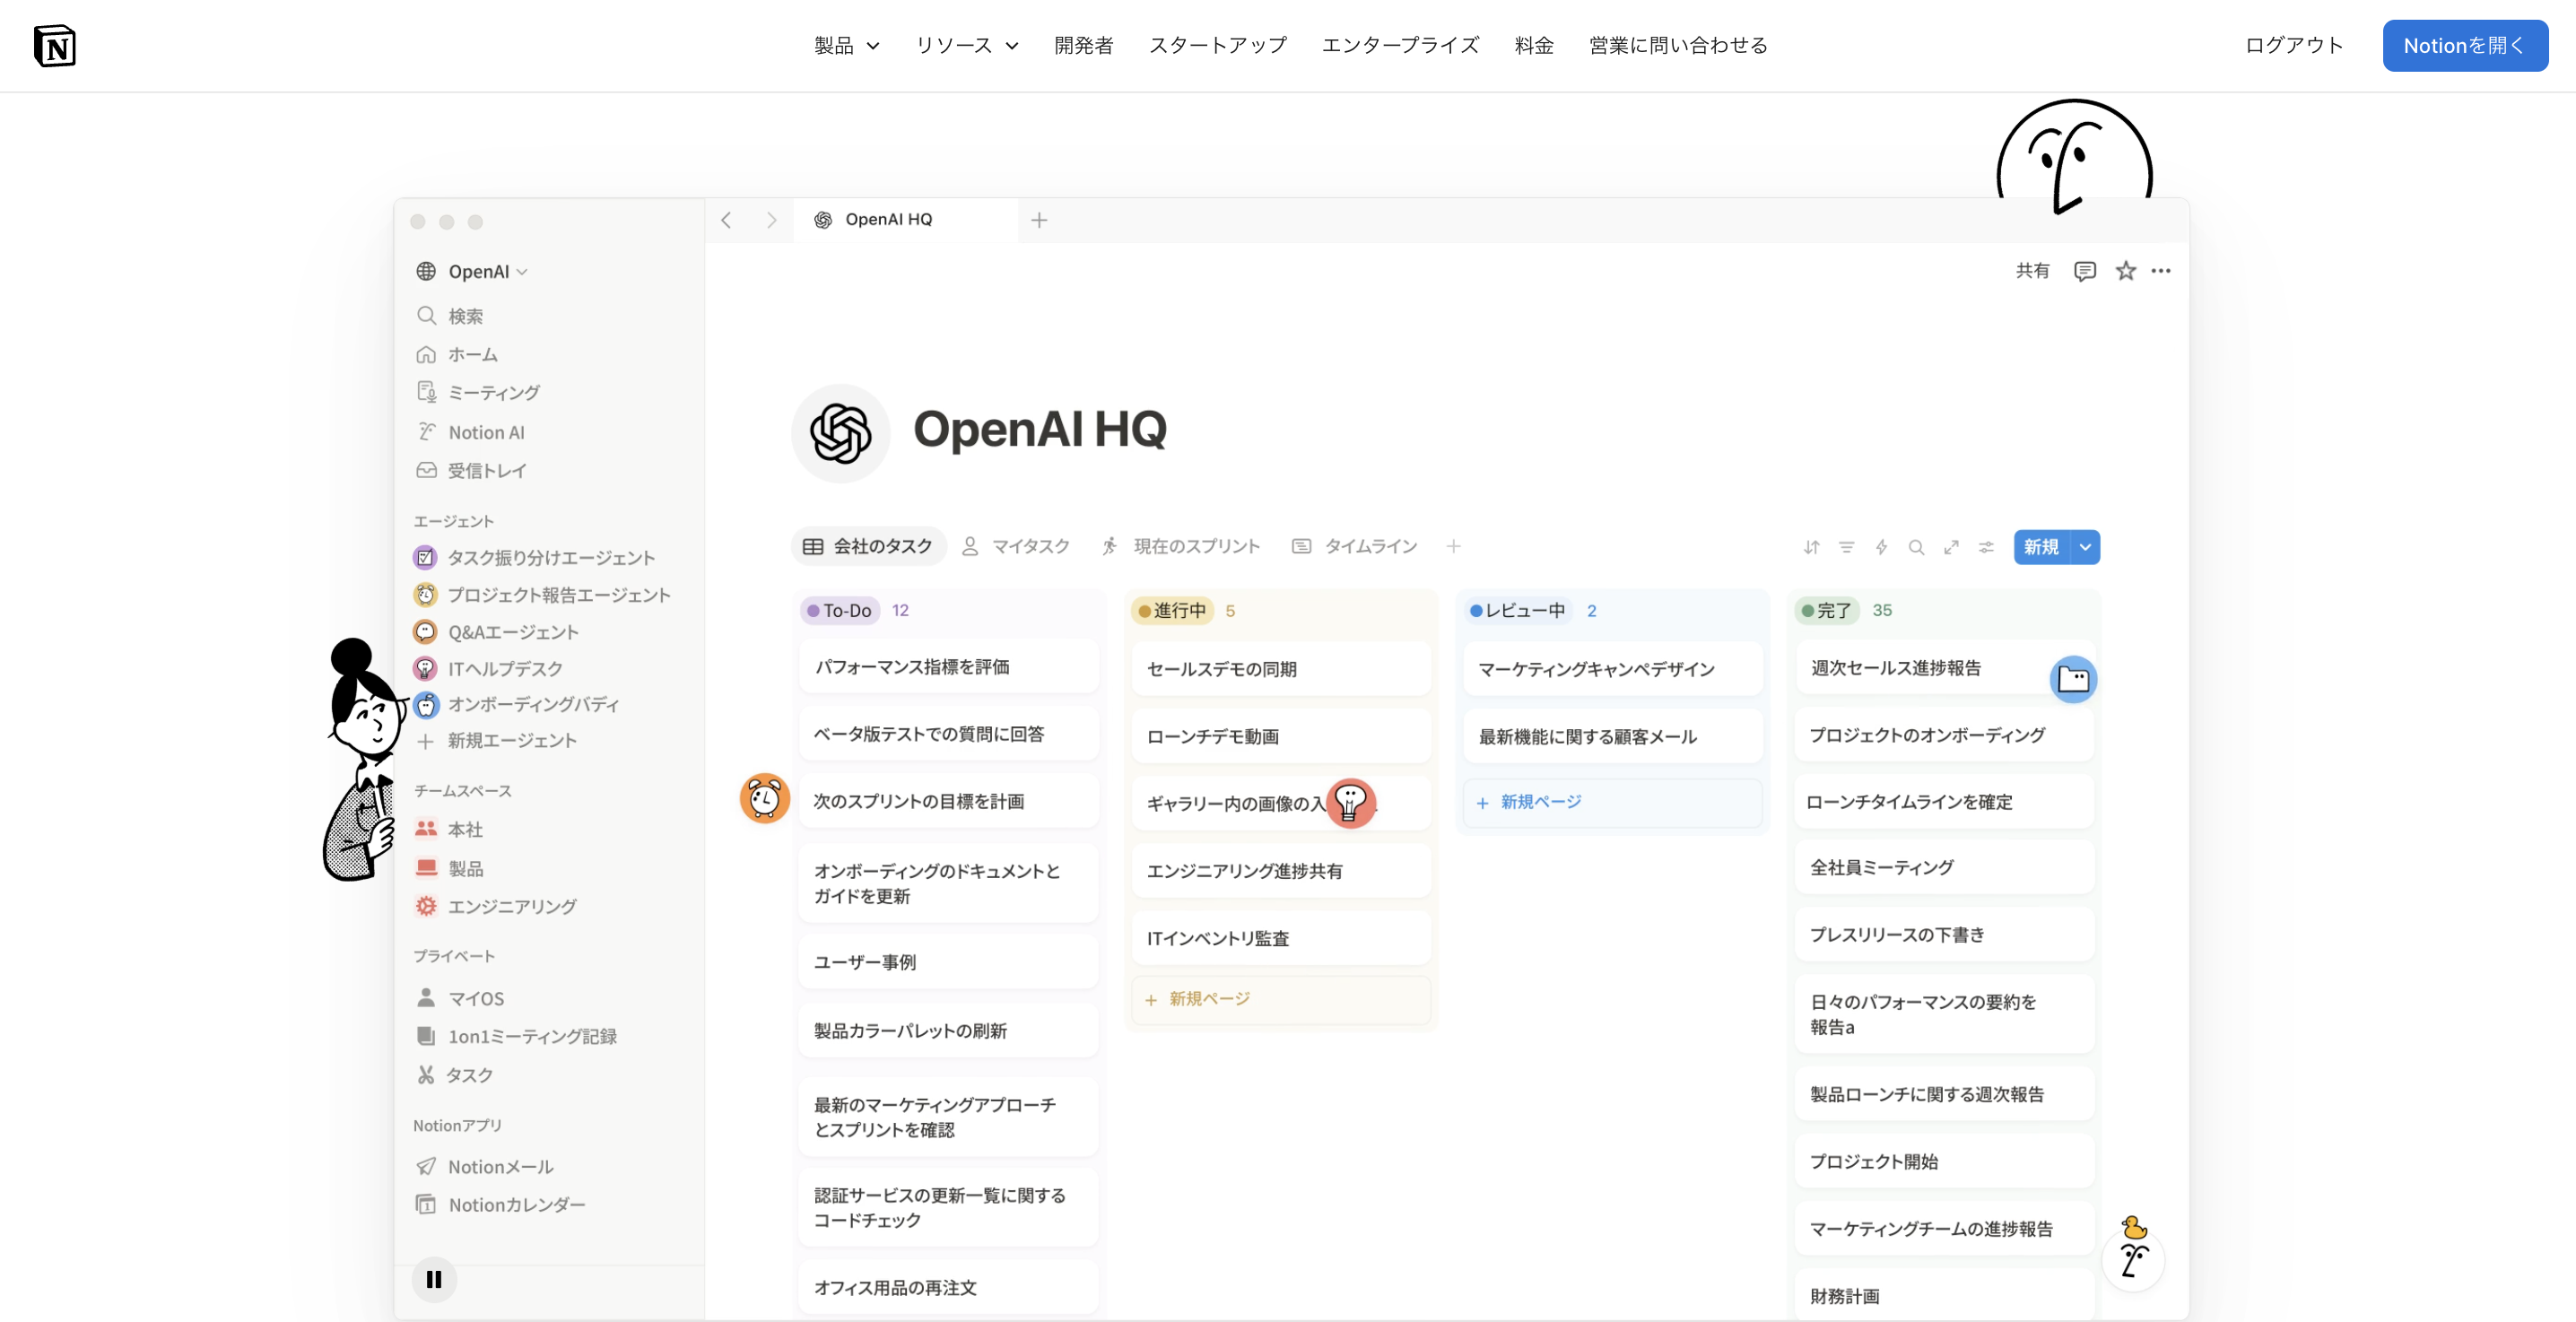
Task: Switch to the 現在のスプリント tab
Action: tap(1182, 546)
